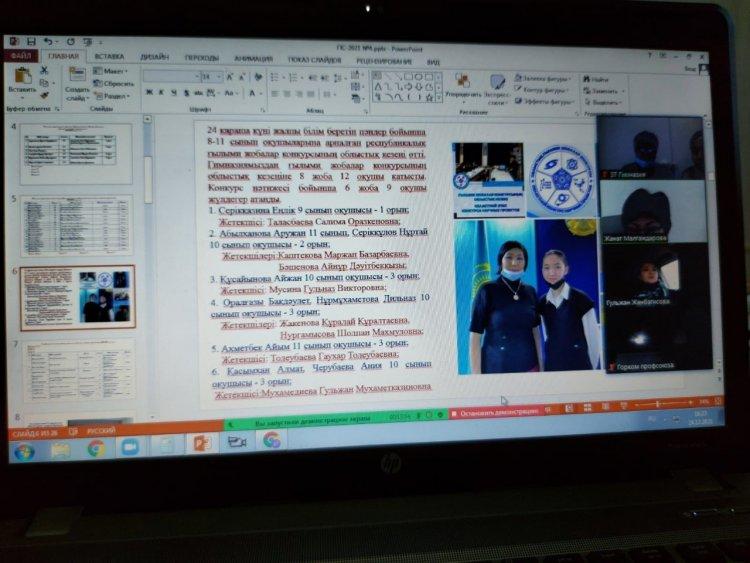Click Остановить демонстрацию (Stop Share) in Zoom bar
Screen dimensions: 750x563
click(495, 412)
